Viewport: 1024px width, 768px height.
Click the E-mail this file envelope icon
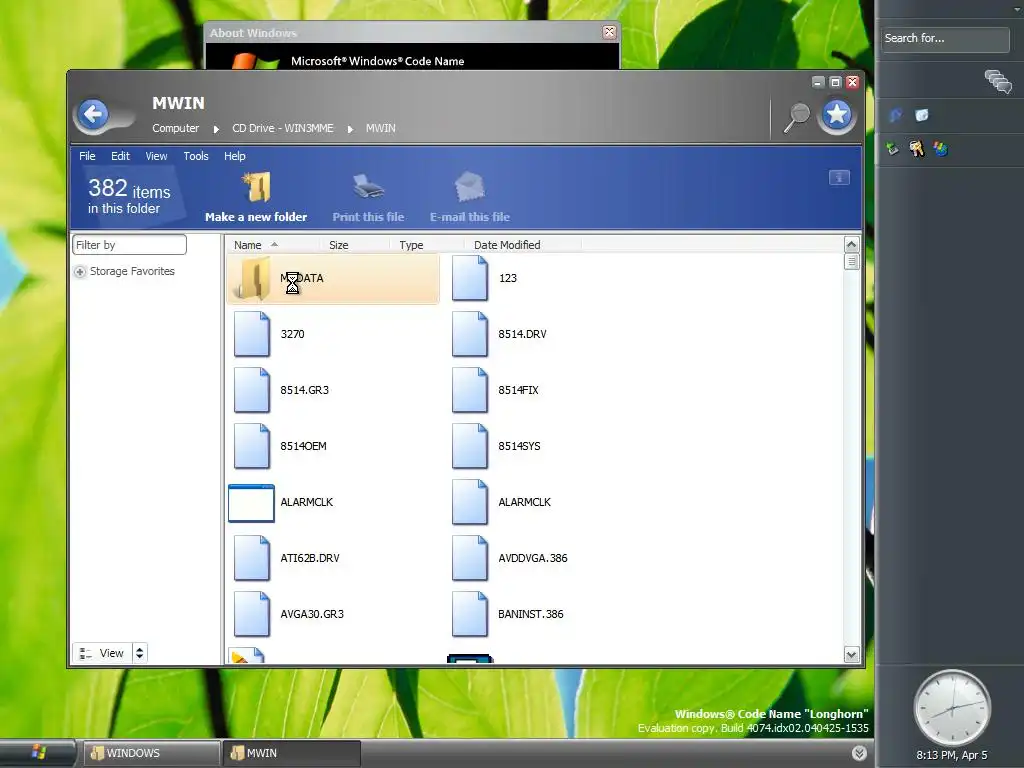point(470,187)
